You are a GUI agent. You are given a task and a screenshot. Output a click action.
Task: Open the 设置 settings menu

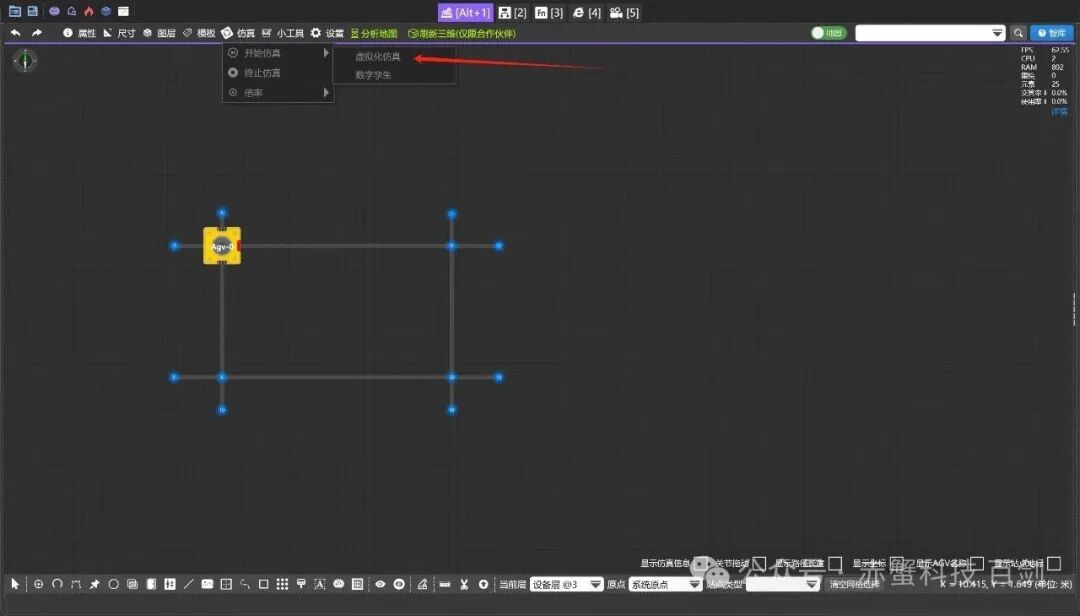(x=327, y=33)
